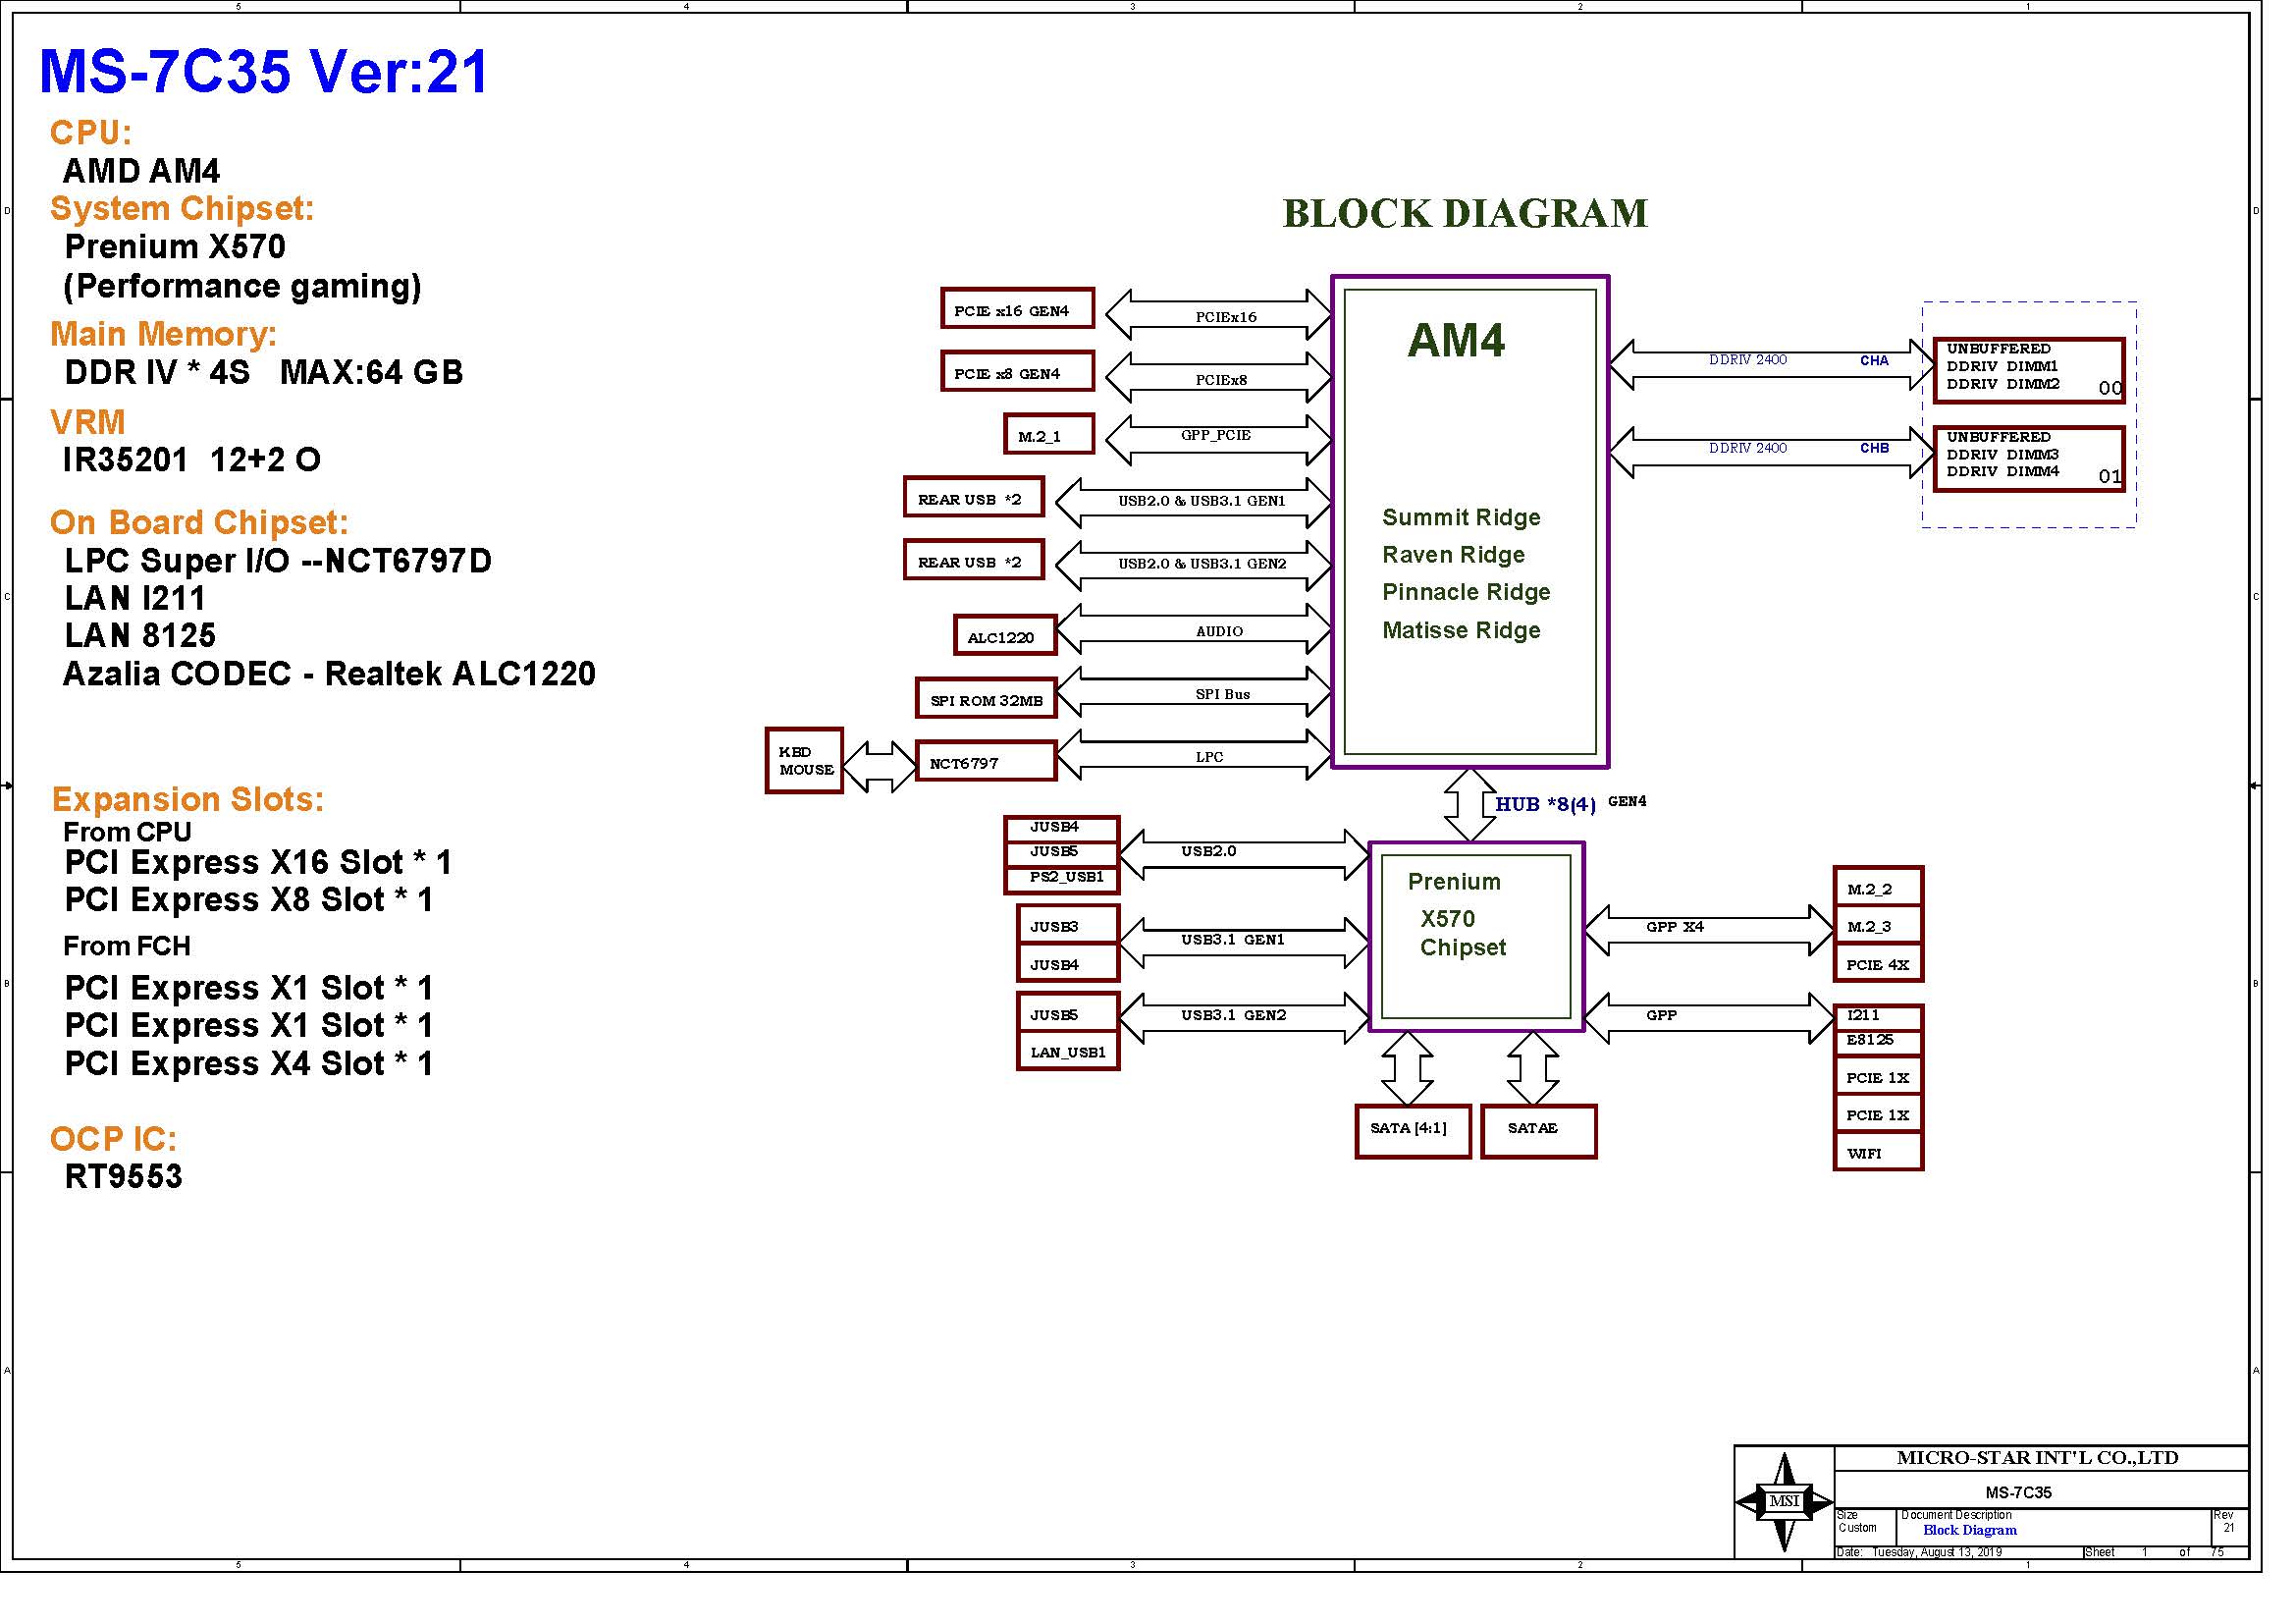Click the M.2_2 slot box
The width and height of the screenshot is (2296, 1624).
pos(1877,888)
